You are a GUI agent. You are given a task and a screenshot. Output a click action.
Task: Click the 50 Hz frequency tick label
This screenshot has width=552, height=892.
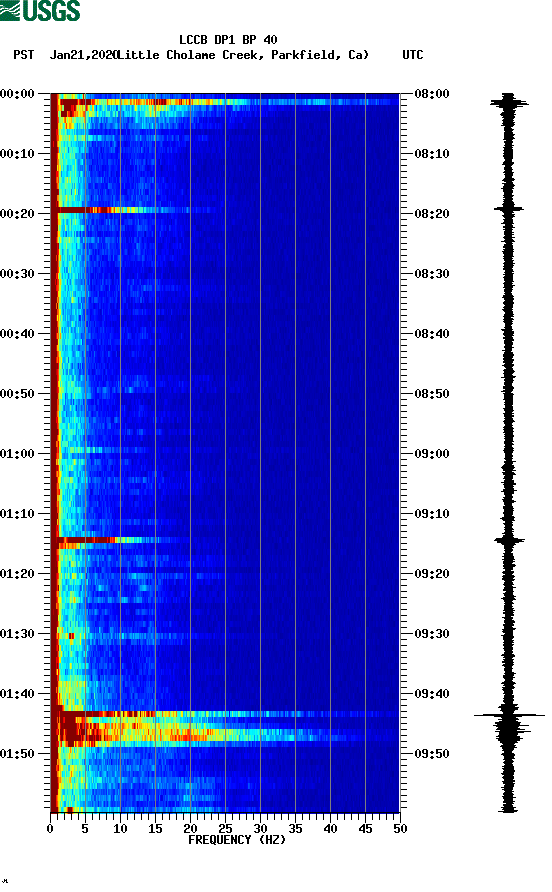click(x=400, y=829)
